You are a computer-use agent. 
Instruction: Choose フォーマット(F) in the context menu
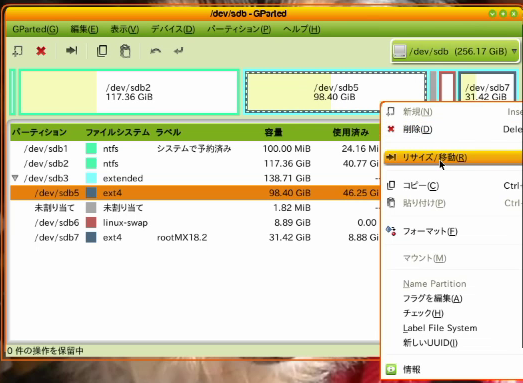[454, 231]
